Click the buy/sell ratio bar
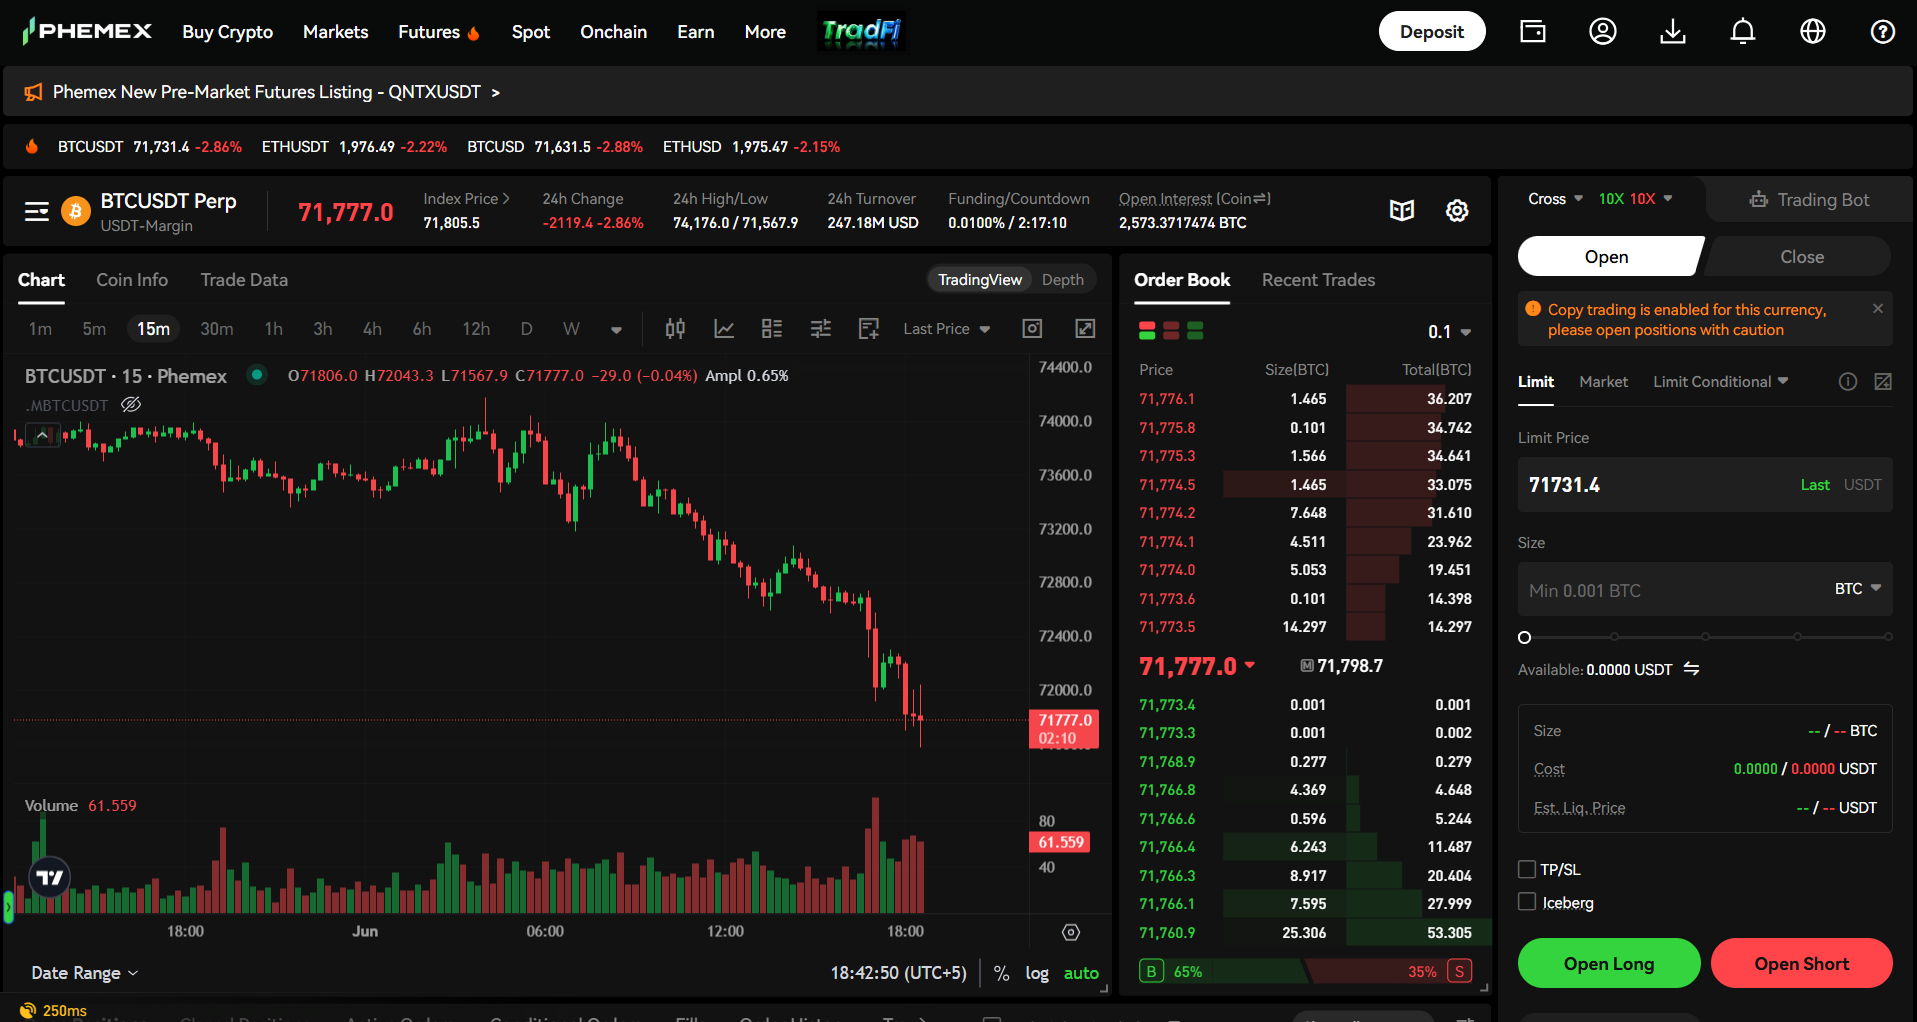The width and height of the screenshot is (1917, 1022). pos(1305,971)
